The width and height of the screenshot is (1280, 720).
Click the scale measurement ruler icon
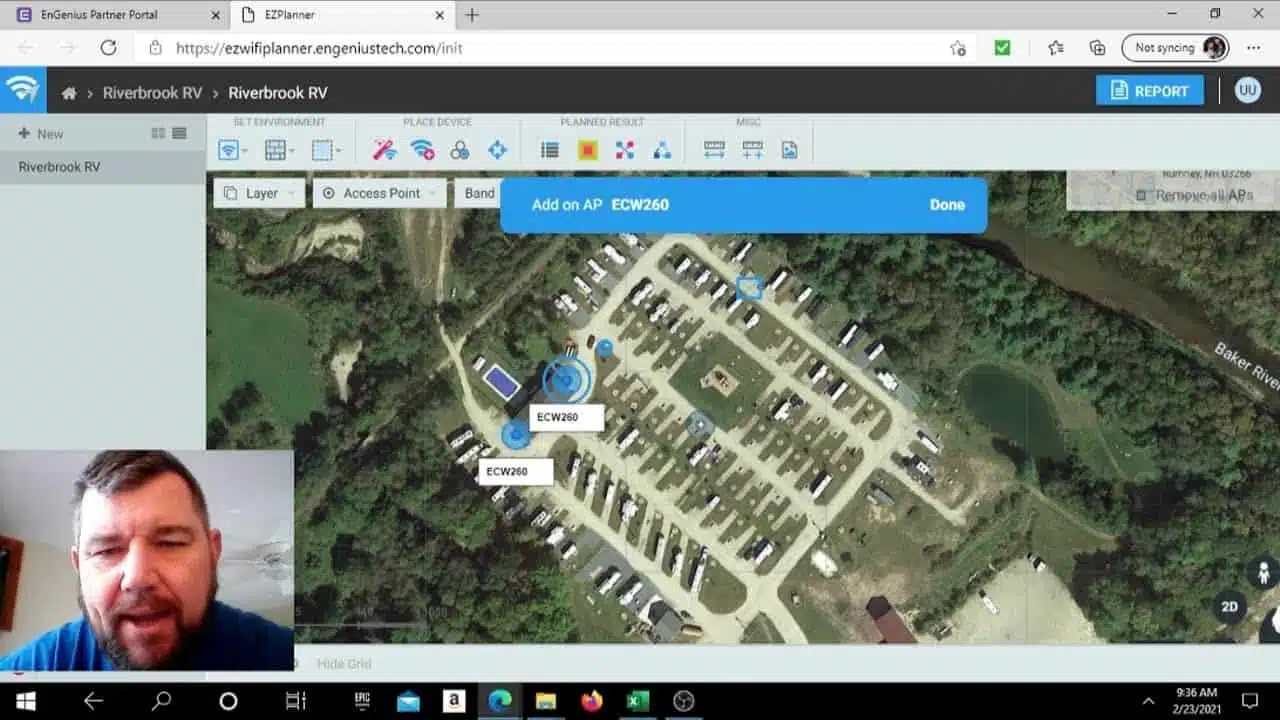[714, 150]
